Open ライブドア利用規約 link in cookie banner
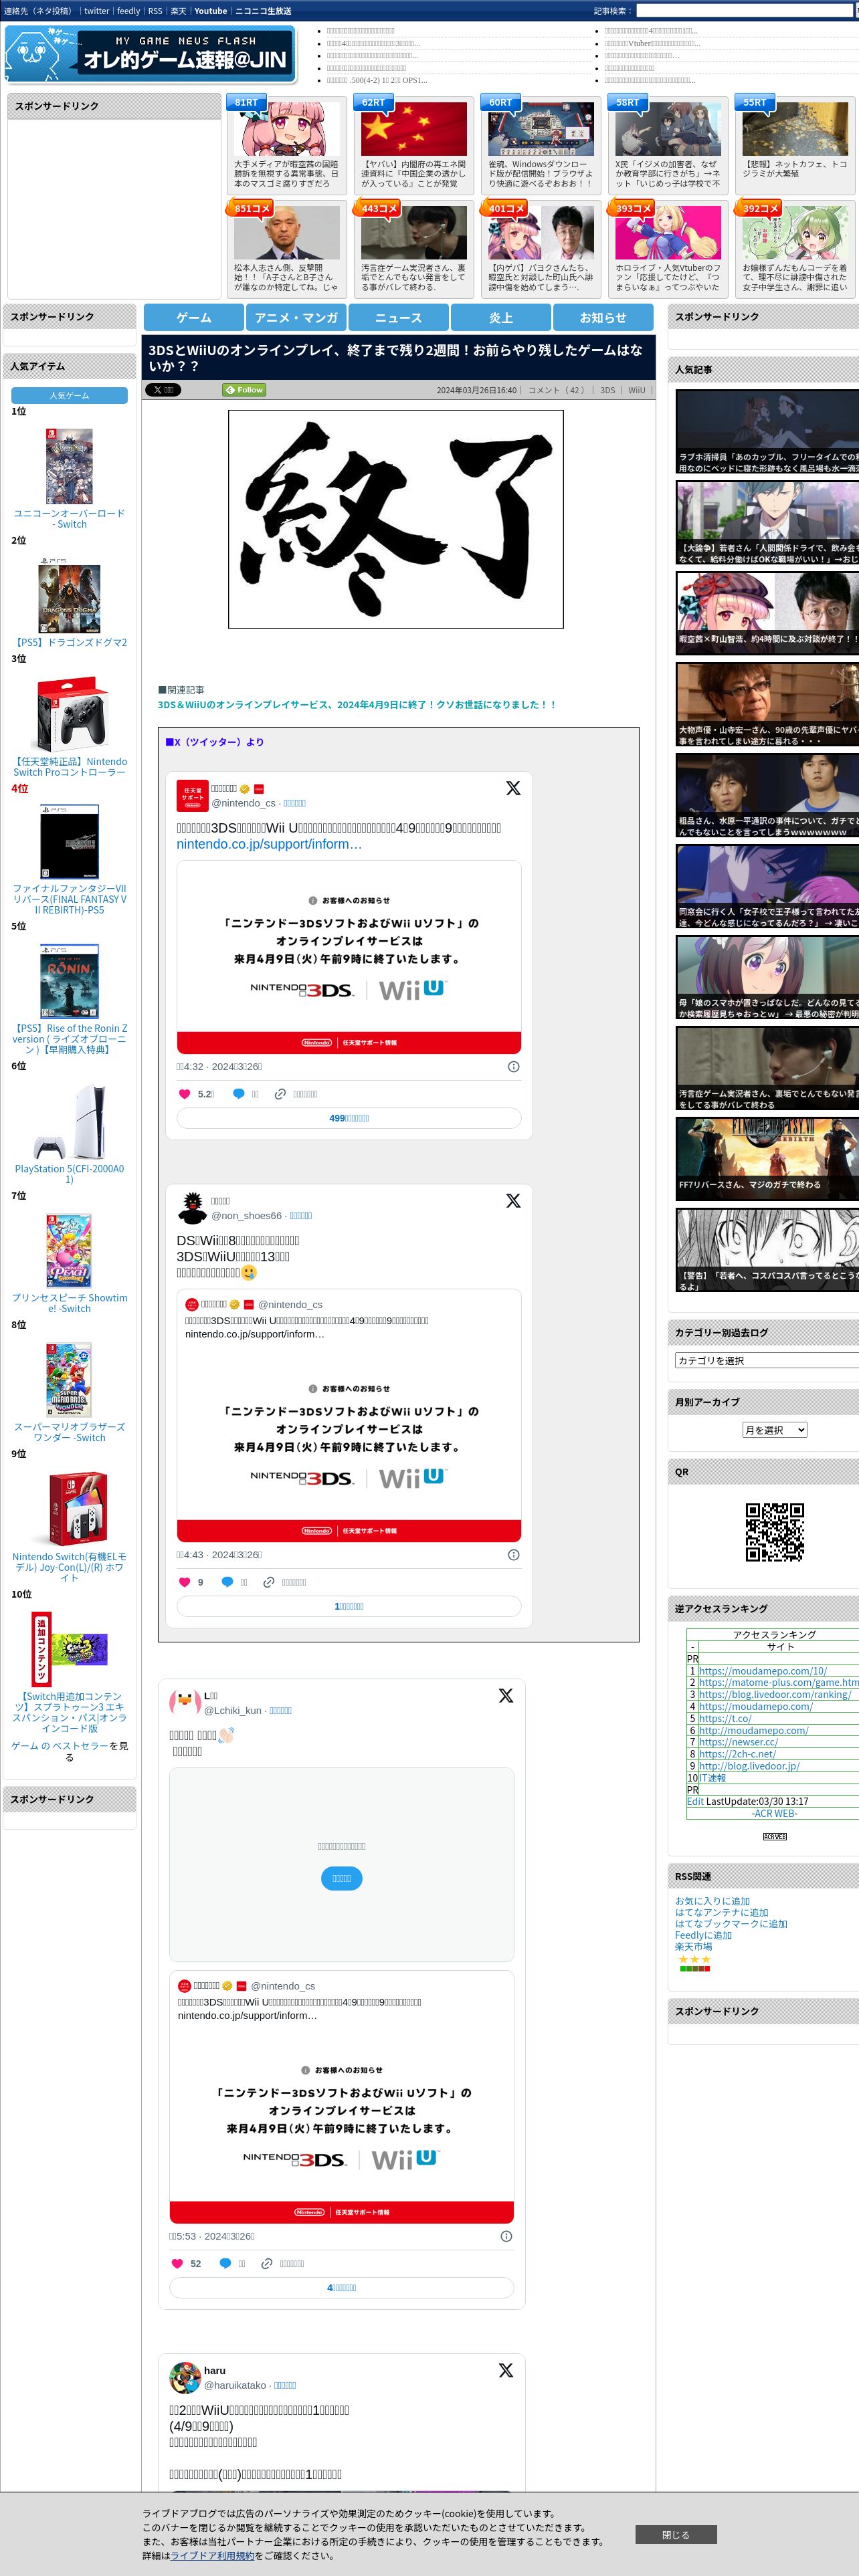 point(212,2555)
